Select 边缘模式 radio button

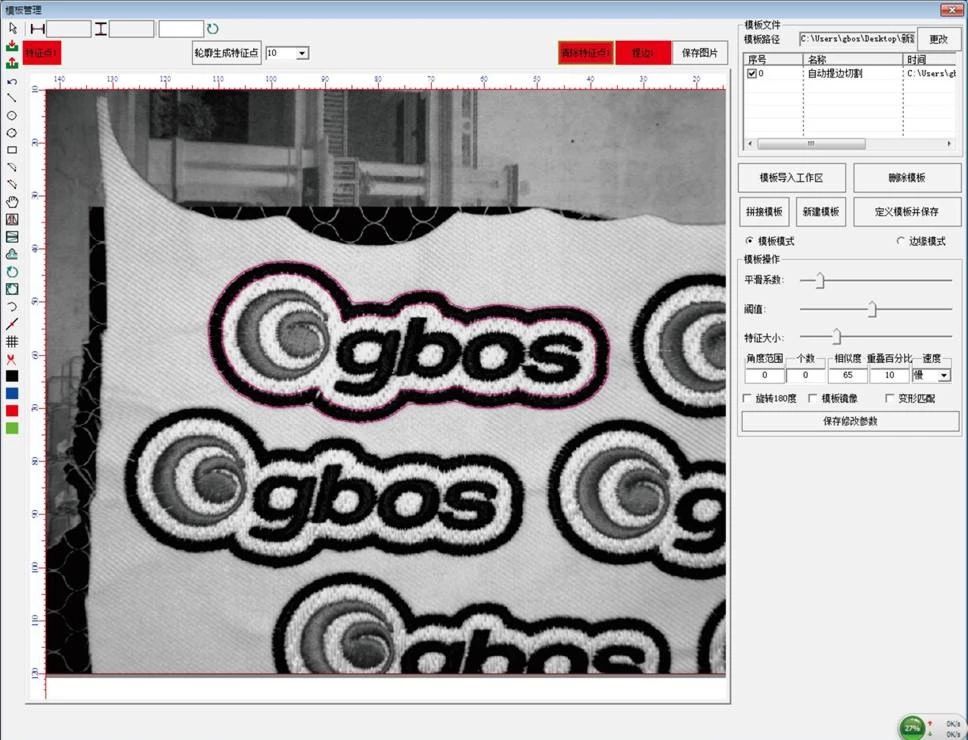(900, 241)
